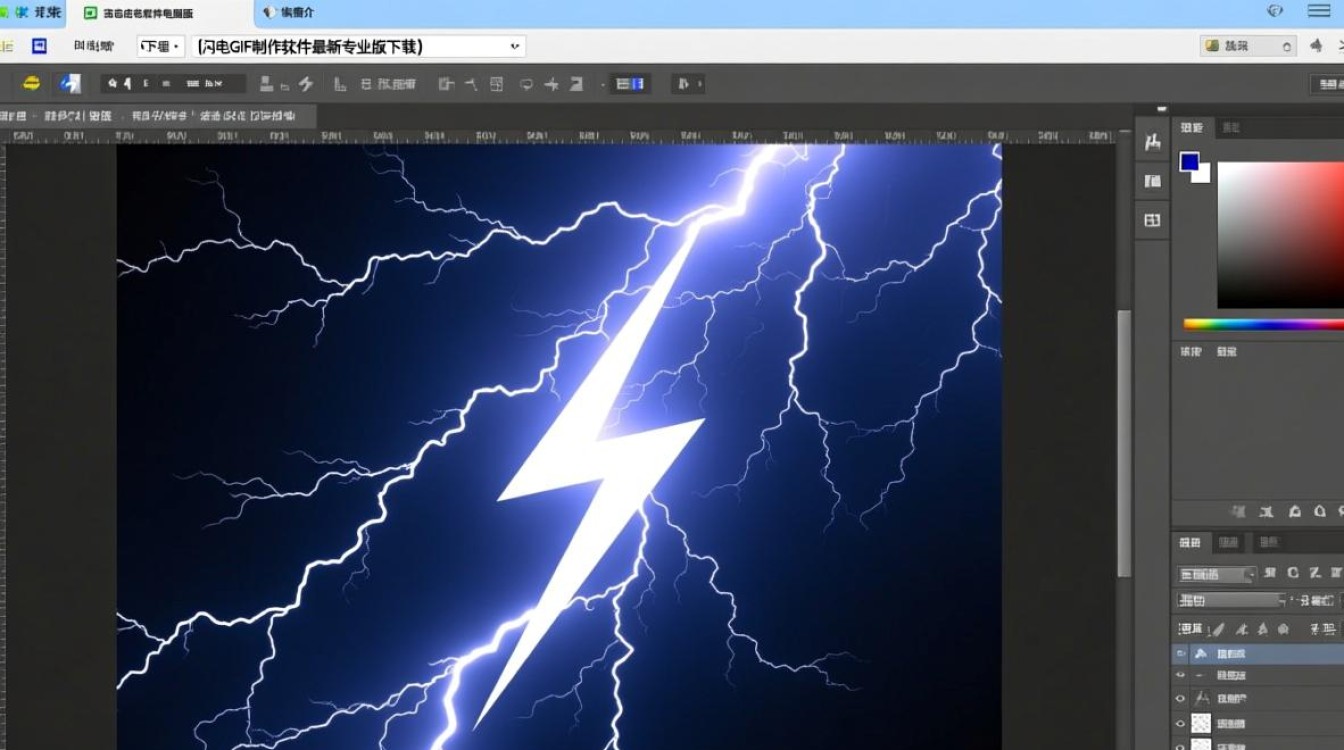Image resolution: width=1344 pixels, height=750 pixels.
Task: Click the bottom grid icon in collapsed panel strip
Action: [1152, 220]
